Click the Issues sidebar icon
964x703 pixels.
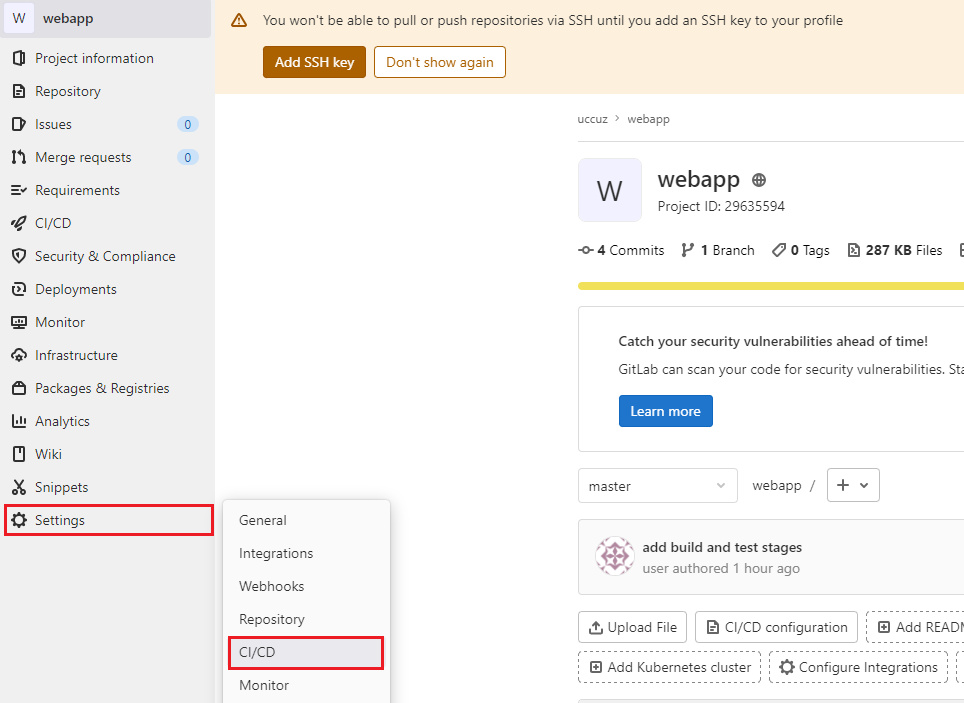click(18, 124)
